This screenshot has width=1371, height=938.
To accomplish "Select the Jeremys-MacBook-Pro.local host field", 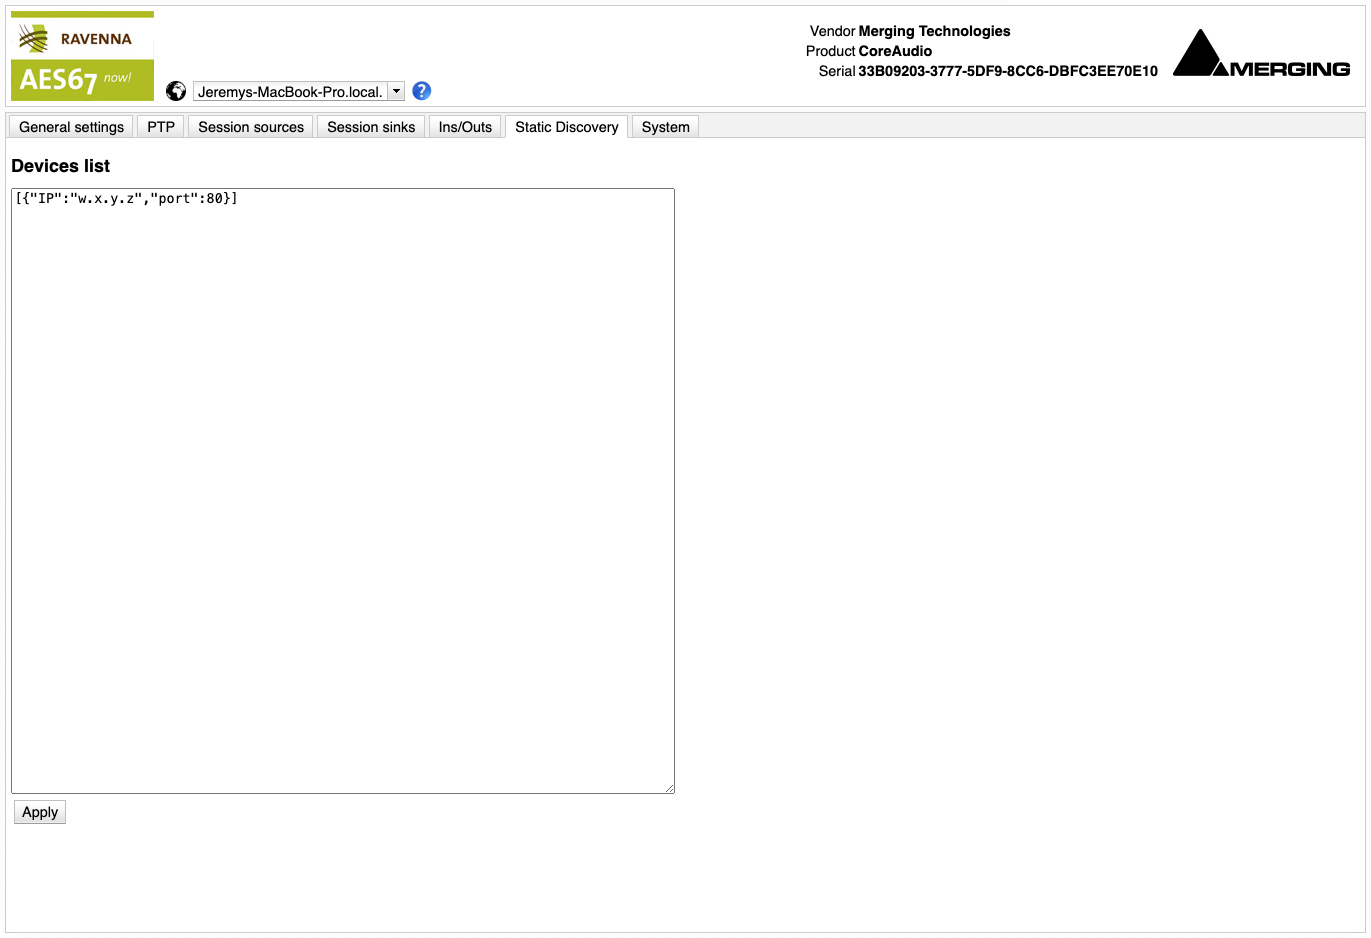I will click(290, 91).
